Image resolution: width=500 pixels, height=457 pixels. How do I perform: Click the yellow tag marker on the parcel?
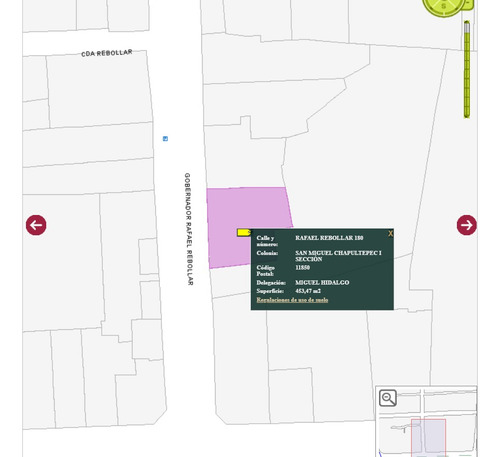pos(244,232)
